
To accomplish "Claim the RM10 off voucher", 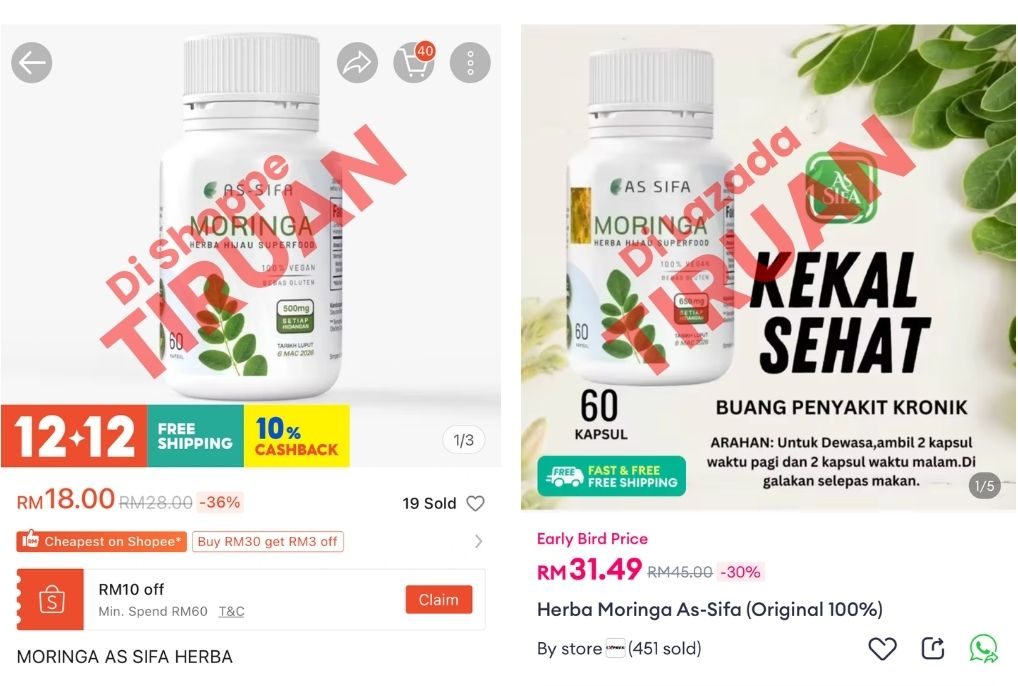I will (x=439, y=600).
